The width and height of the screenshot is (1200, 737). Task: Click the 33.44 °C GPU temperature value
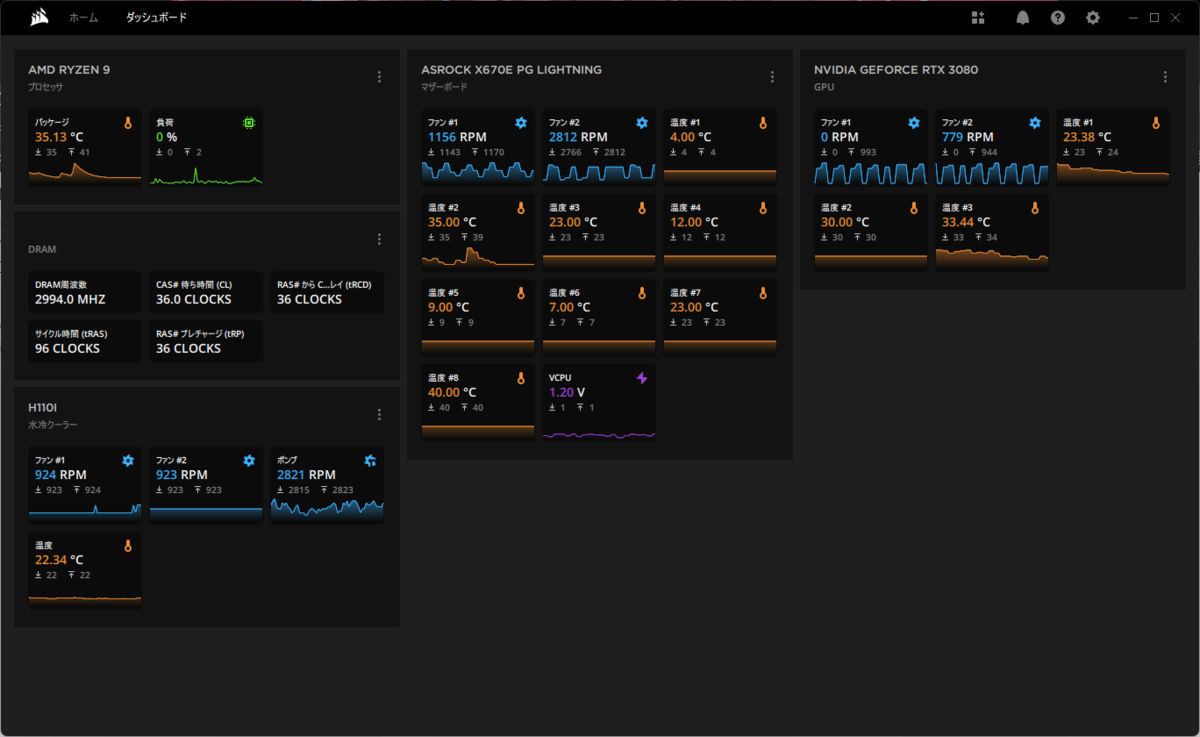(x=966, y=222)
